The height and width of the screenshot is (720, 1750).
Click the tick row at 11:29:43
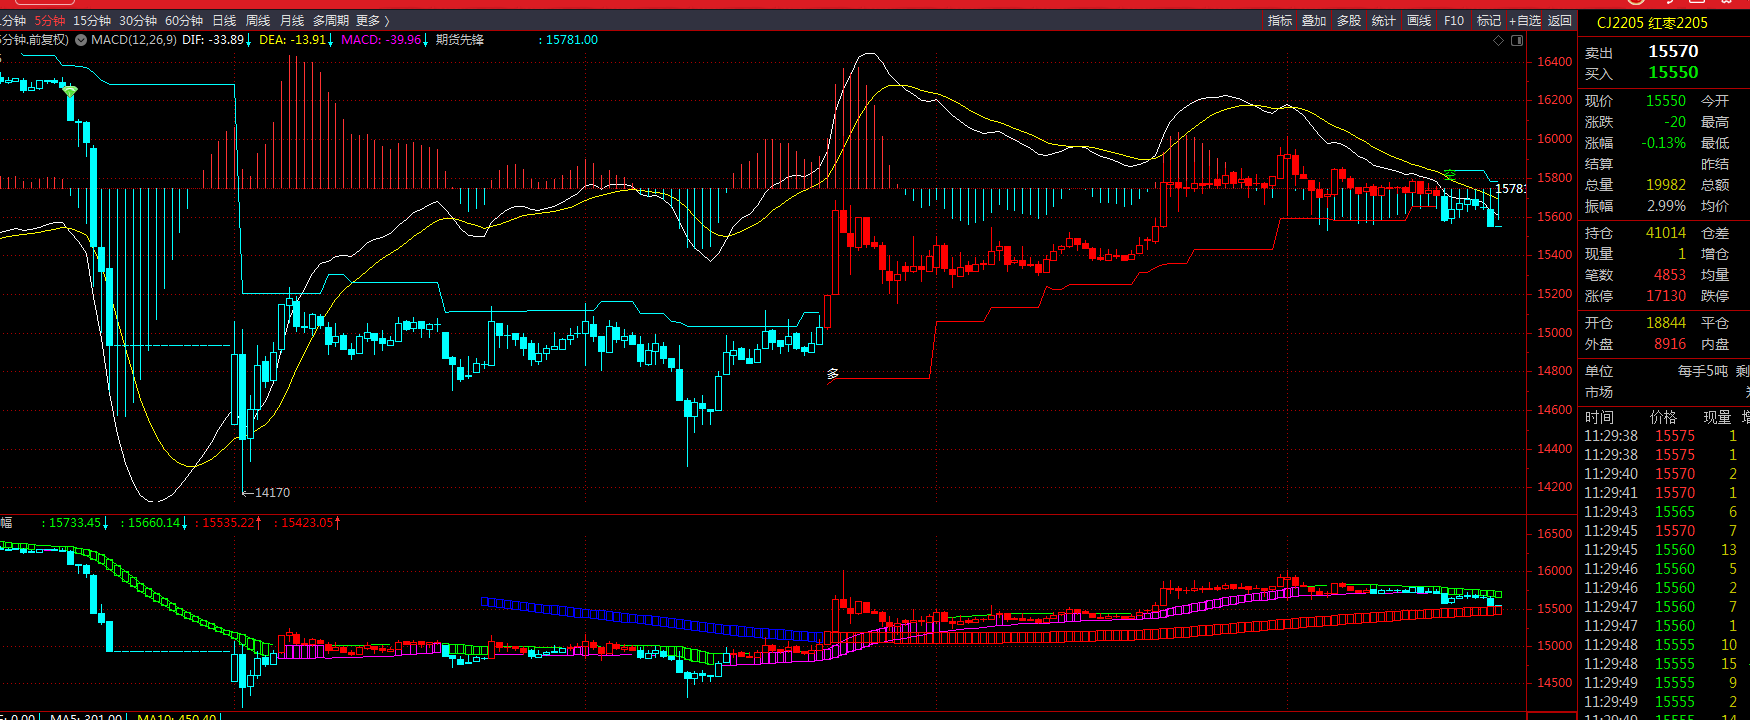coord(1664,512)
